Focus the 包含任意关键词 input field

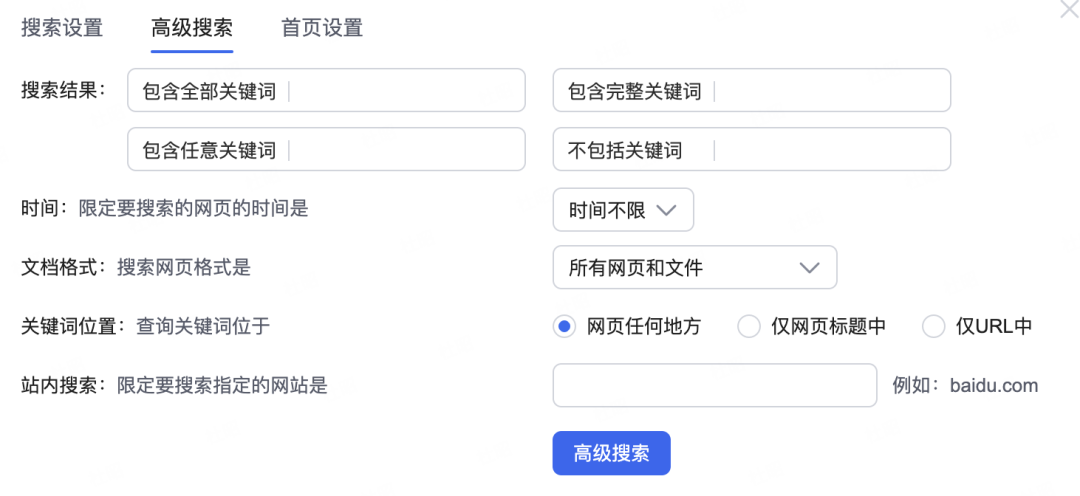(x=326, y=149)
